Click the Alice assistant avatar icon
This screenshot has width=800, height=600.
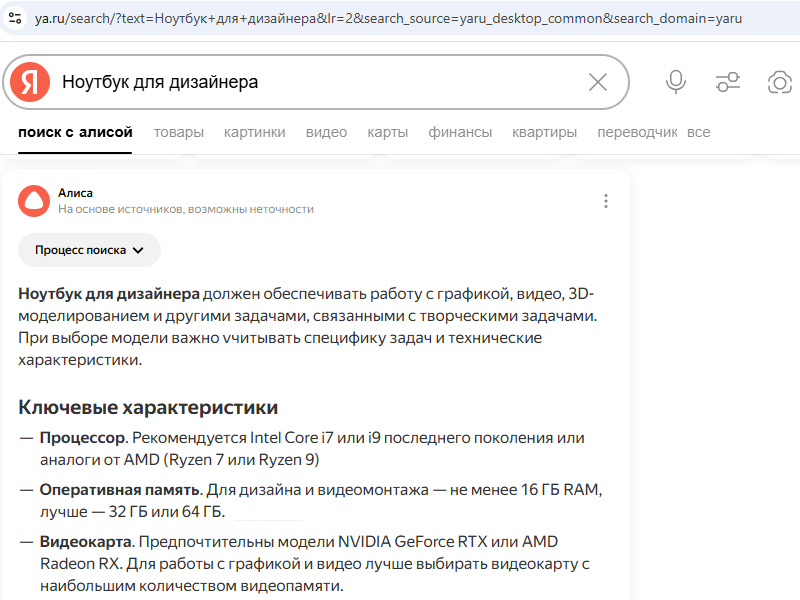(x=34, y=201)
